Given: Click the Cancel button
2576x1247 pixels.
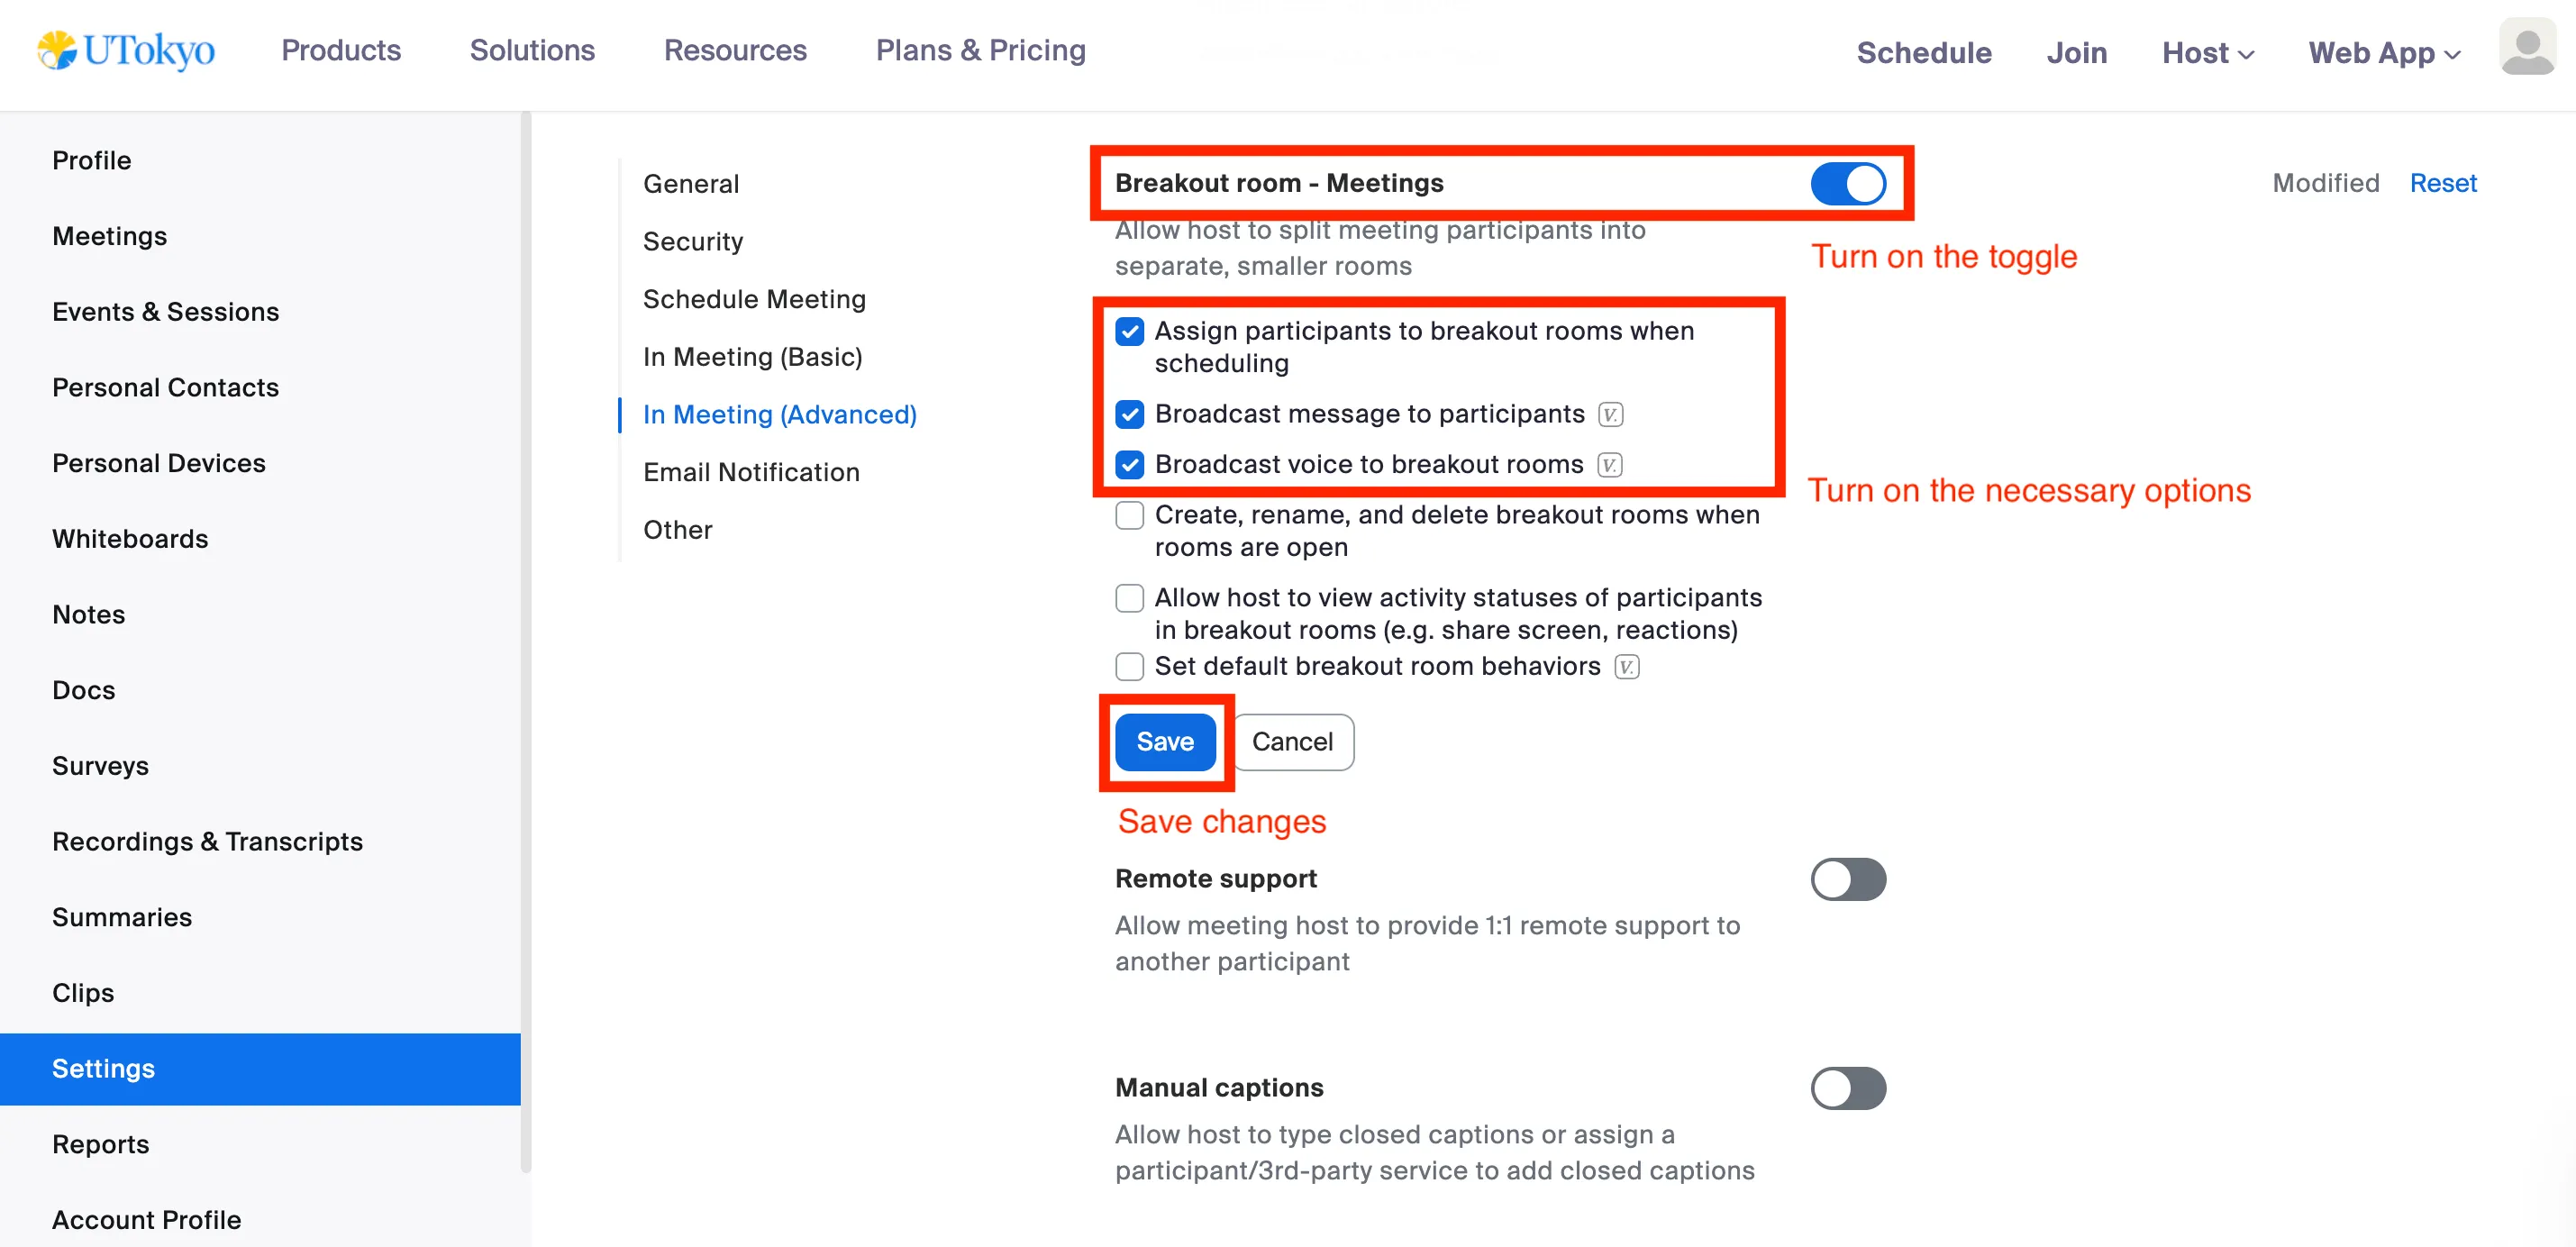Looking at the screenshot, I should [x=1292, y=742].
